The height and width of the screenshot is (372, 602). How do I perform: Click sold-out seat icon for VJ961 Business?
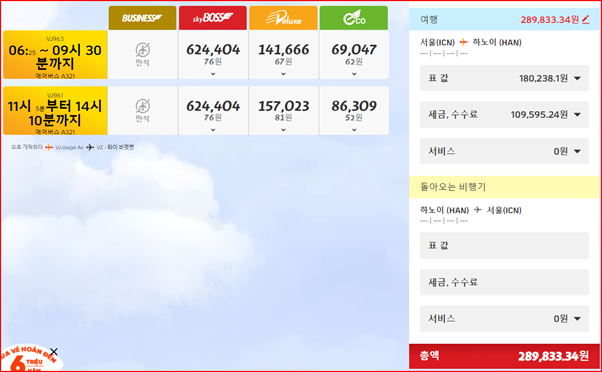[x=142, y=106]
